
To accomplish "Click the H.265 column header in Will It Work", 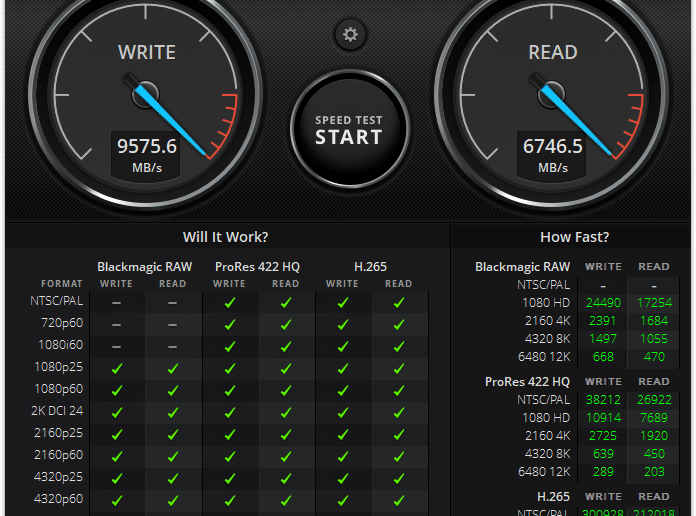I will (x=371, y=266).
